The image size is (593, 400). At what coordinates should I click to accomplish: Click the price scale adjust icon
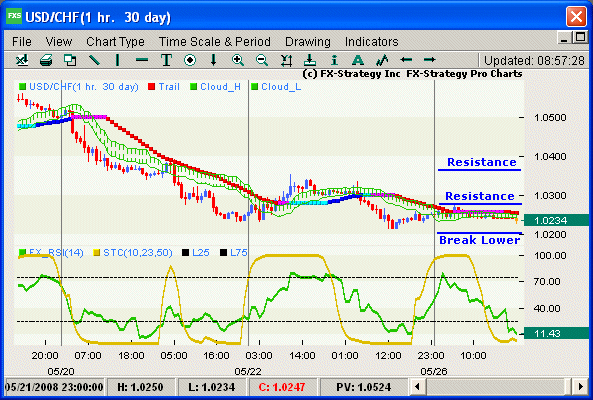click(x=286, y=60)
